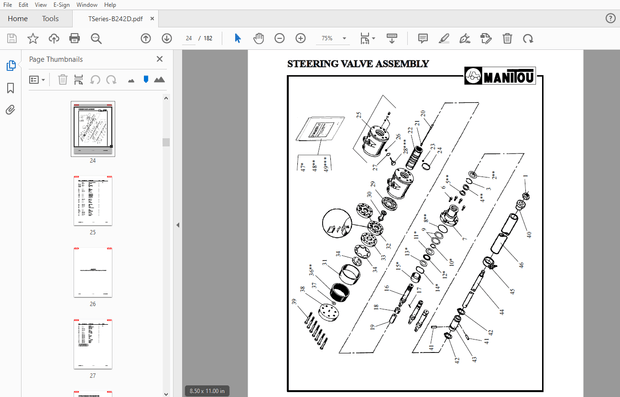
Task: Close the Page Thumbnails panel
Action: 160,59
